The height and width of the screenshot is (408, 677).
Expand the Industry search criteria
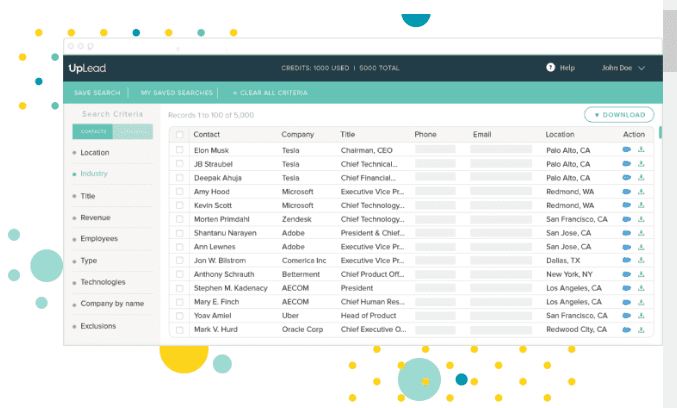point(95,174)
